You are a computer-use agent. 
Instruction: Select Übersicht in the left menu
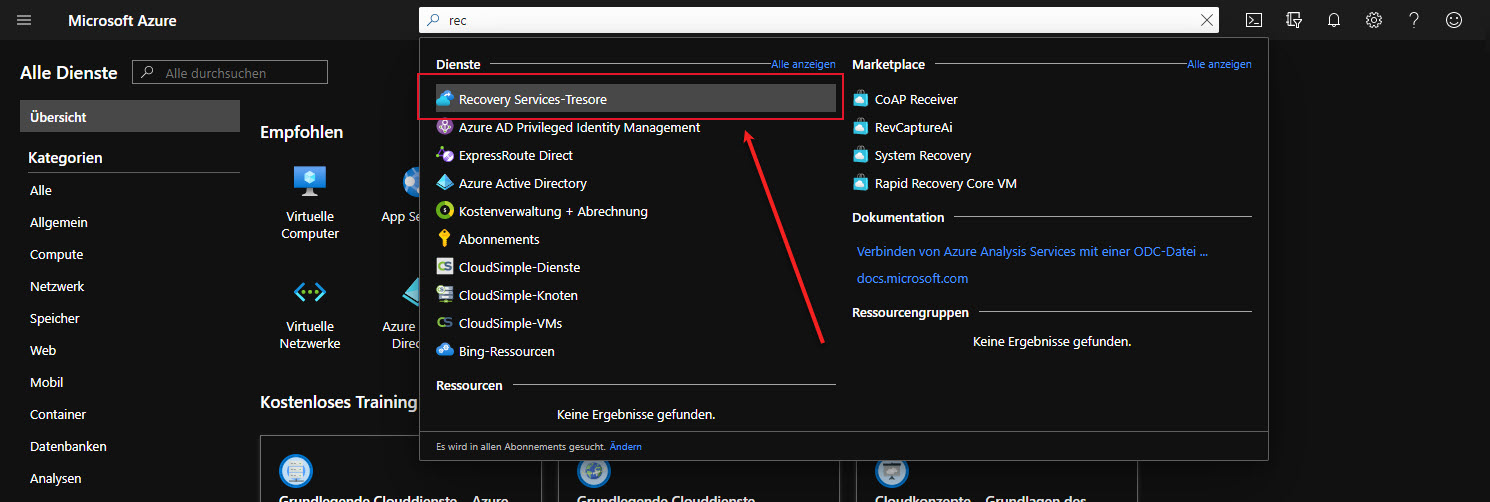130,117
